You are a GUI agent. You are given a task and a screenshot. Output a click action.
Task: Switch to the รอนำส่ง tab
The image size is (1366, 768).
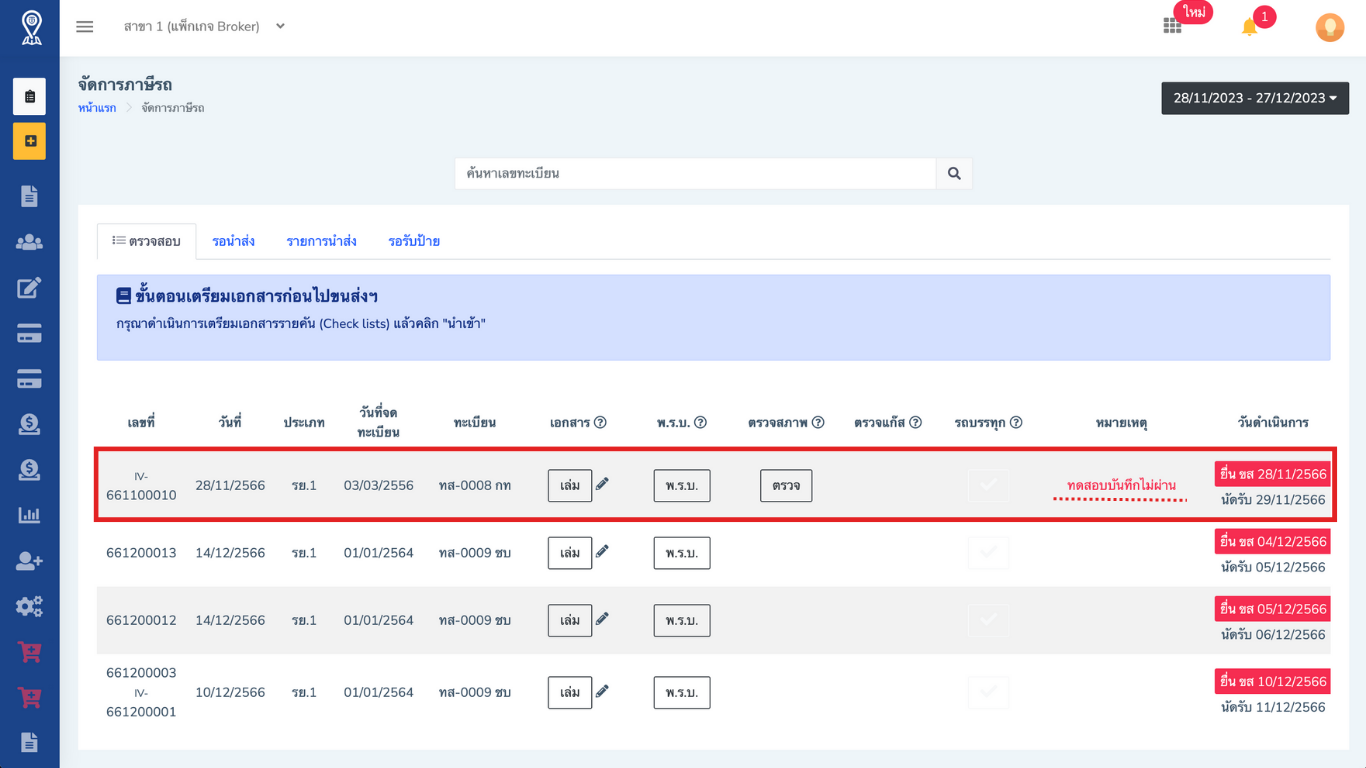[233, 241]
